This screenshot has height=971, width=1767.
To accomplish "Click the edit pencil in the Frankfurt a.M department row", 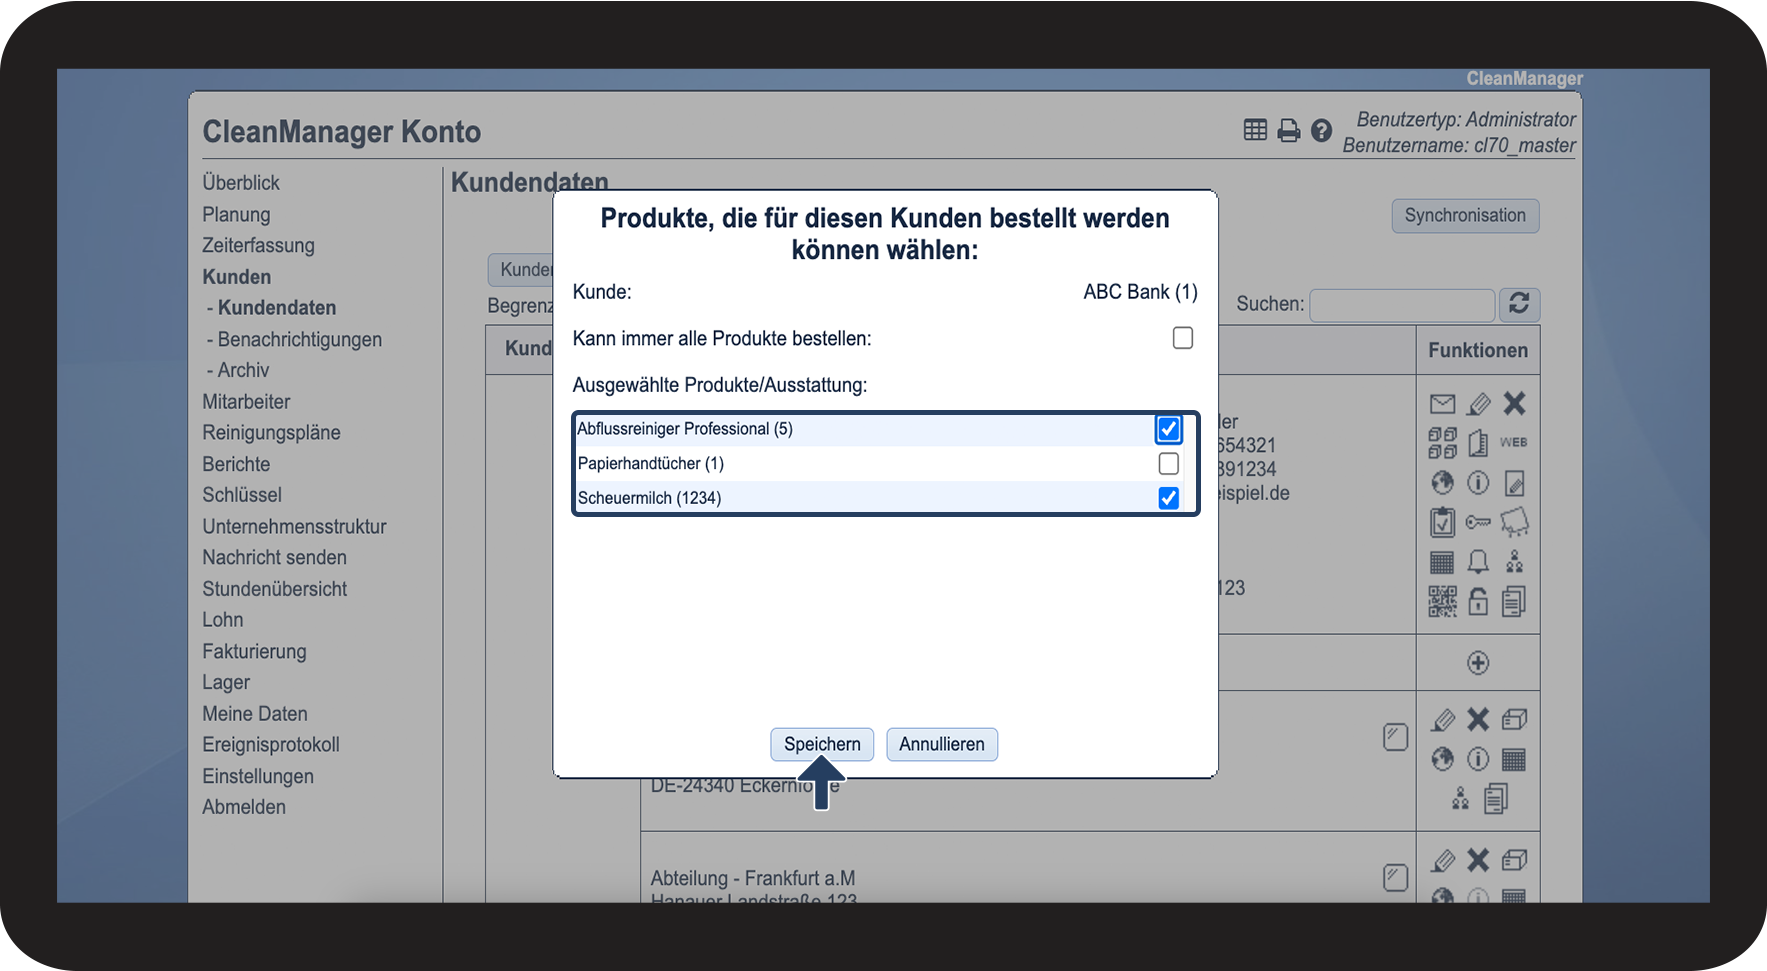I will click(1443, 860).
